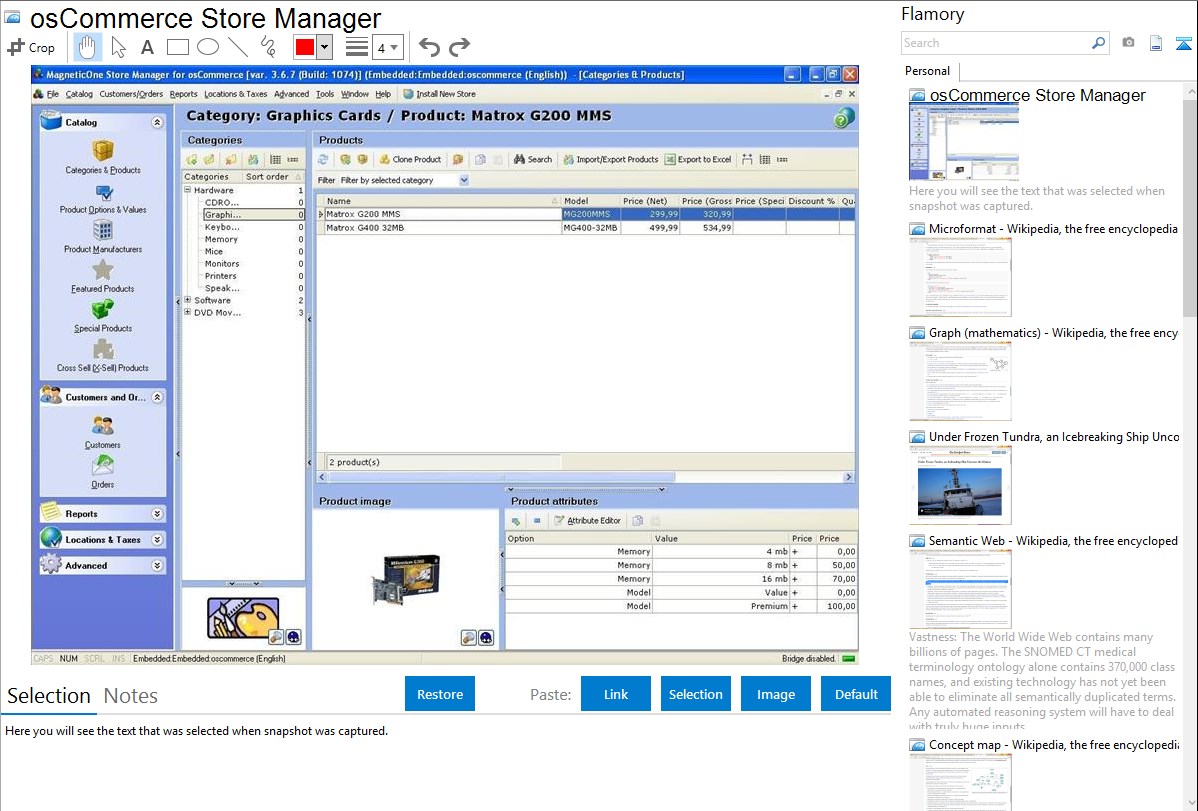The image size is (1198, 811).
Task: Click the line thickness icon
Action: point(356,47)
